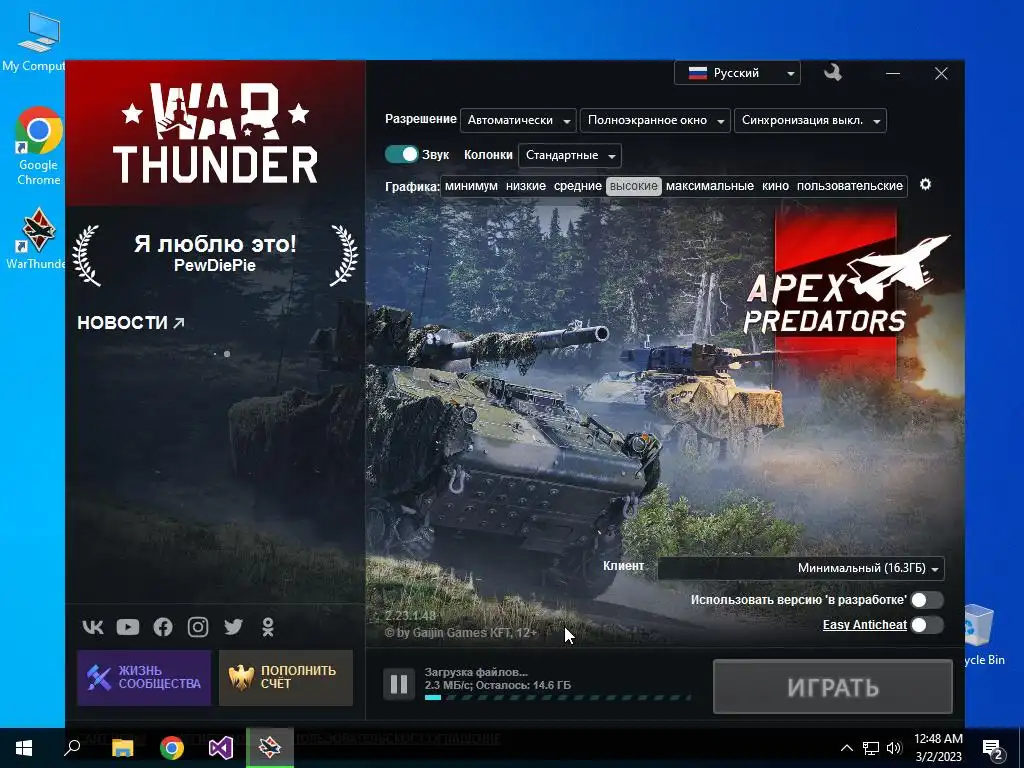This screenshot has width=1024, height=768.
Task: Open the YouTube channel icon
Action: [x=128, y=627]
